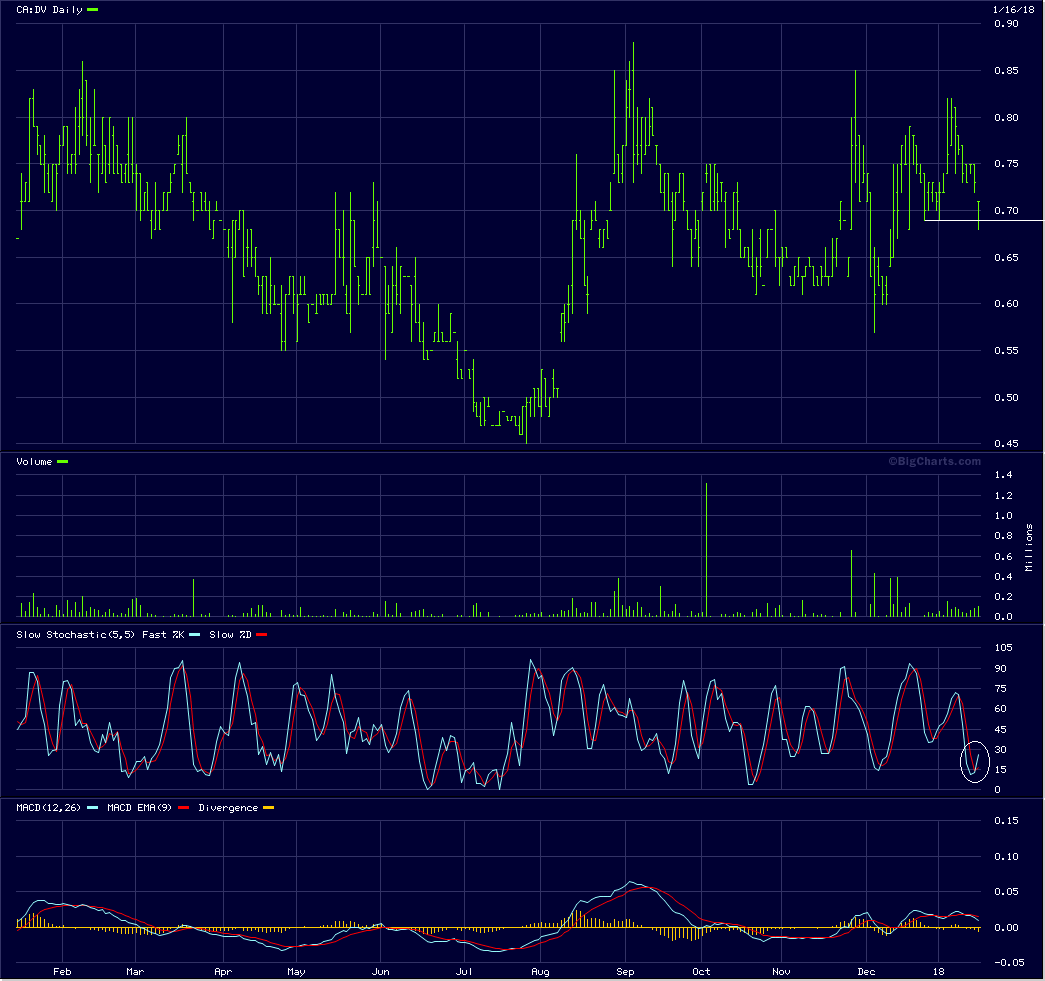Screen dimensions: 1045x981
Task: Click the yellow Divergence legend swatch
Action: 267,807
